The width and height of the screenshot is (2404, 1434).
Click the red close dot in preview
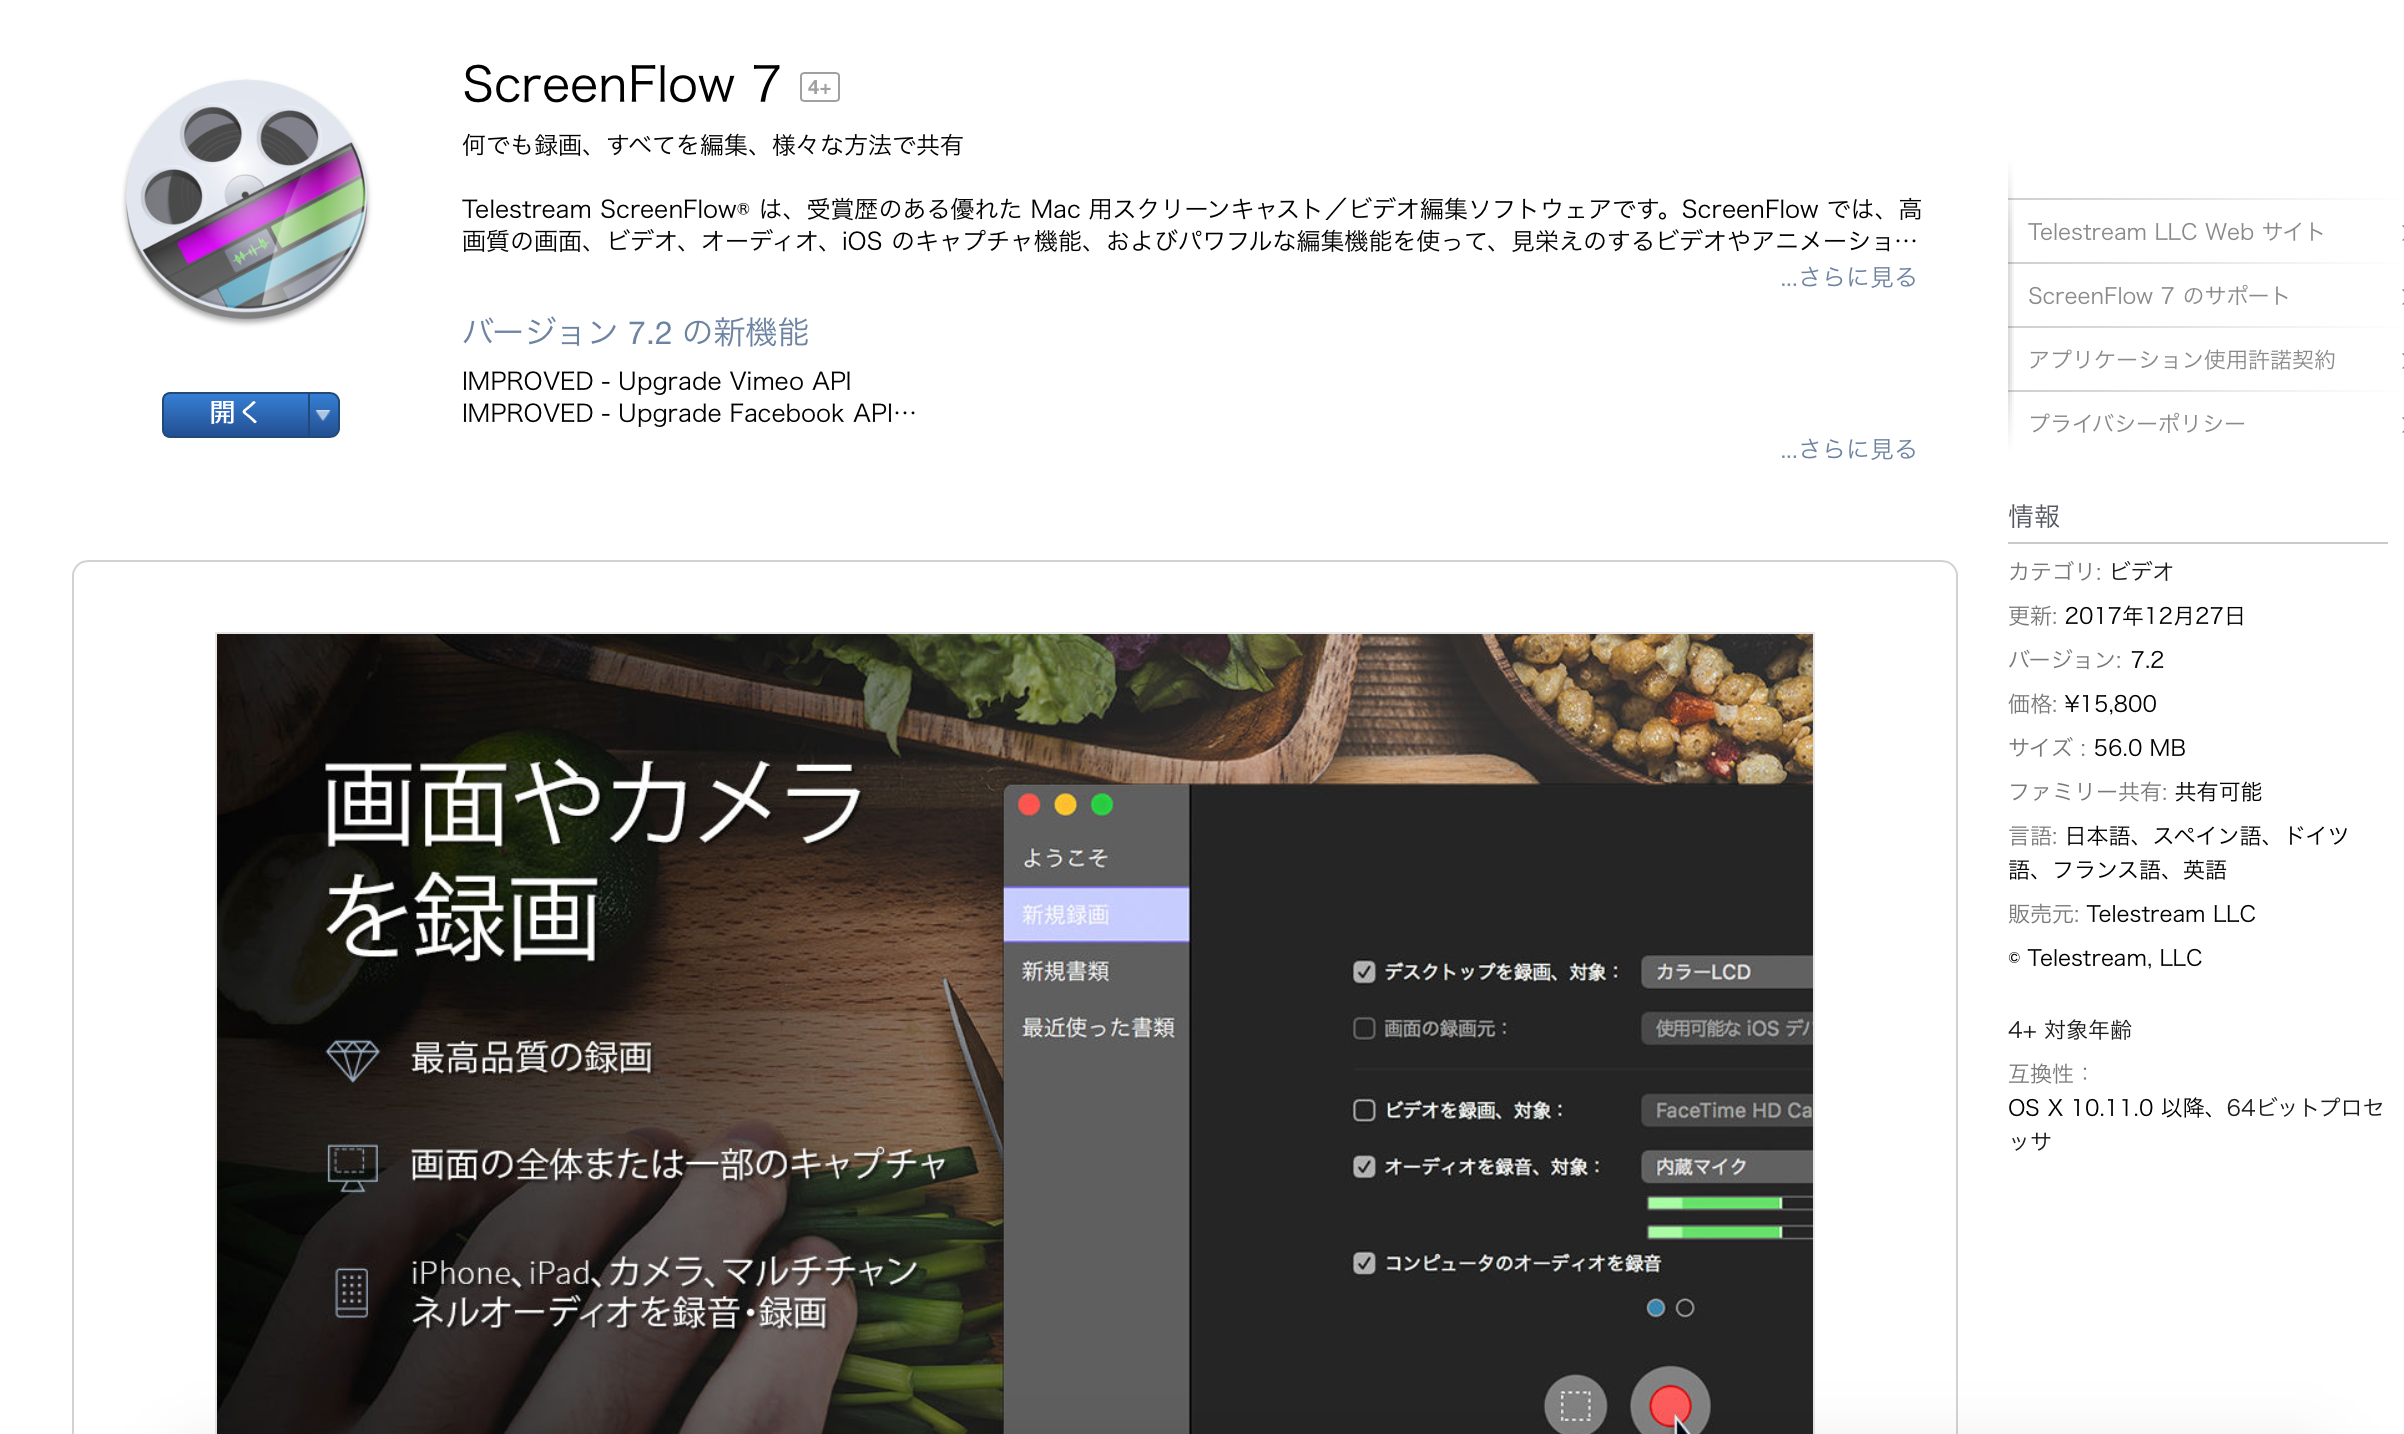click(x=1029, y=804)
